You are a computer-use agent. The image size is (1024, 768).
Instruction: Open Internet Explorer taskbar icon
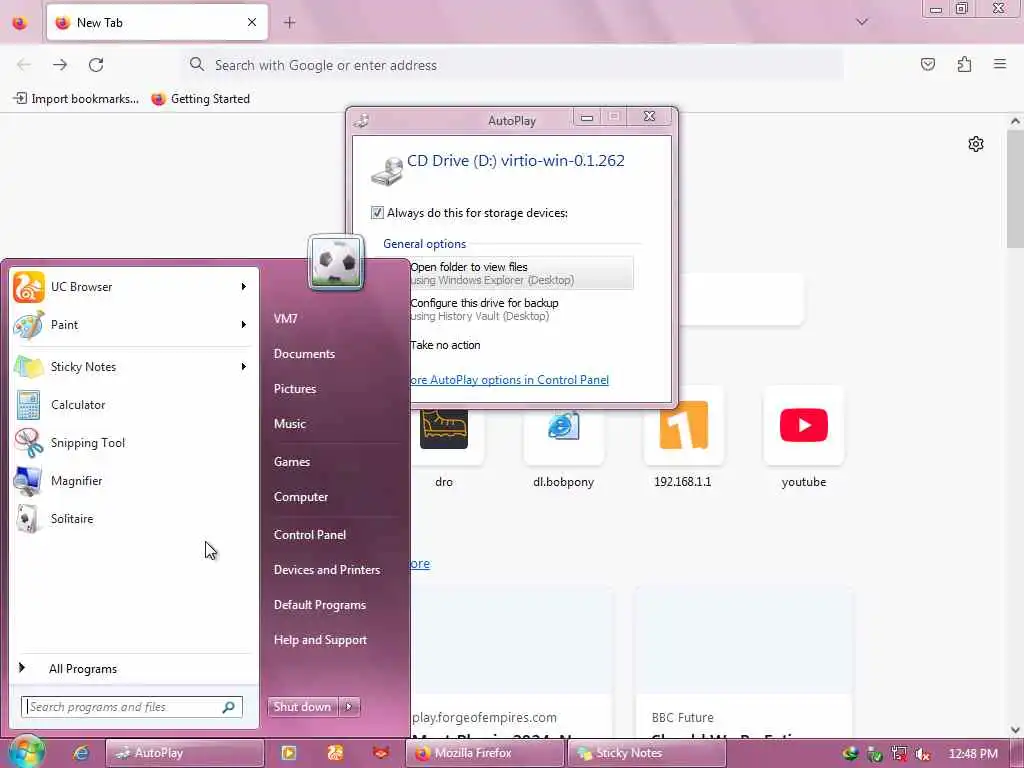(81, 753)
